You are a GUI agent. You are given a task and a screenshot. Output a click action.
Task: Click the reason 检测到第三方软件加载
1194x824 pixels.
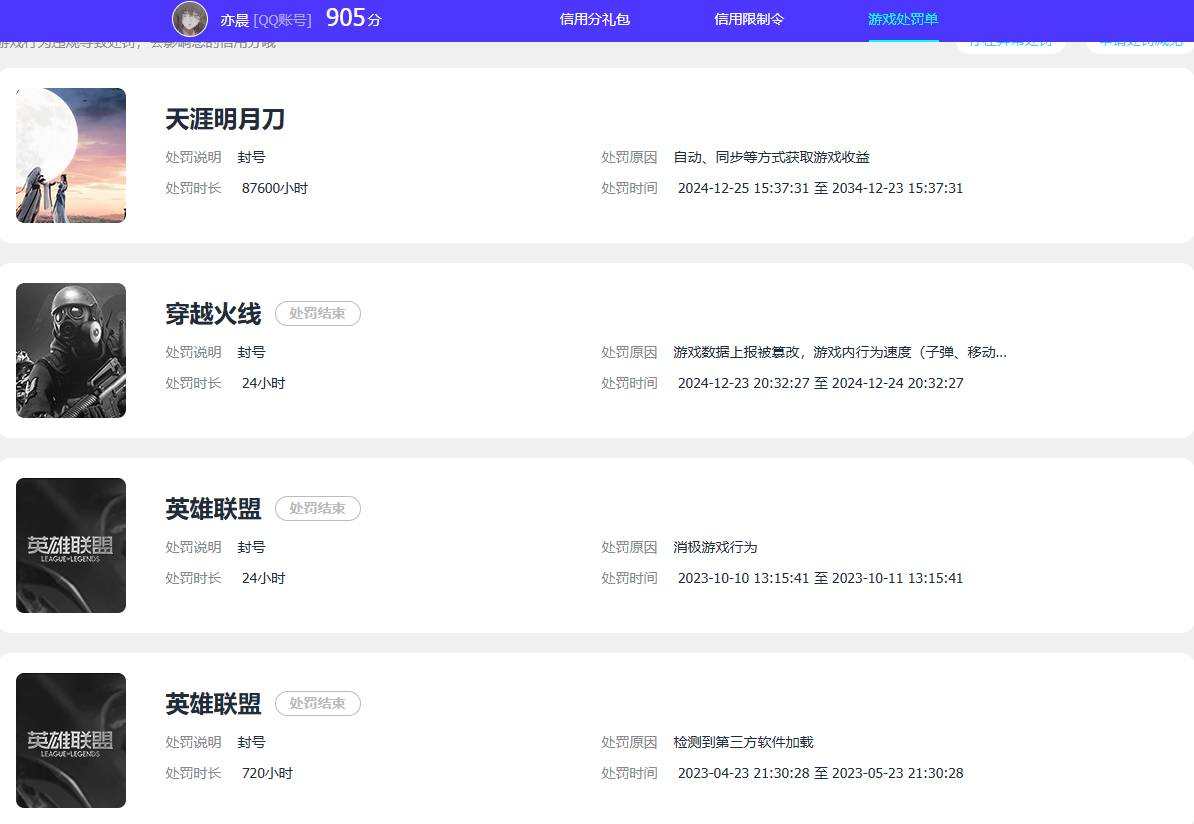click(x=743, y=743)
